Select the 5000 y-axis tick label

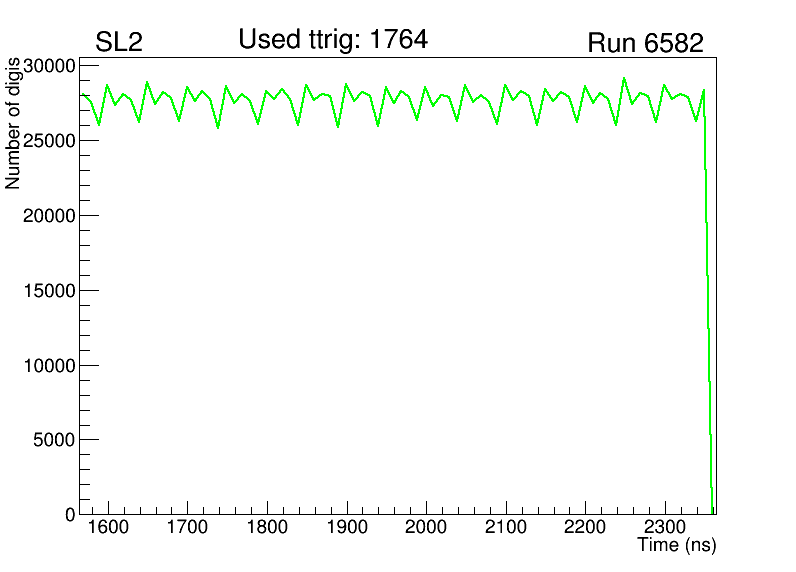click(54, 440)
